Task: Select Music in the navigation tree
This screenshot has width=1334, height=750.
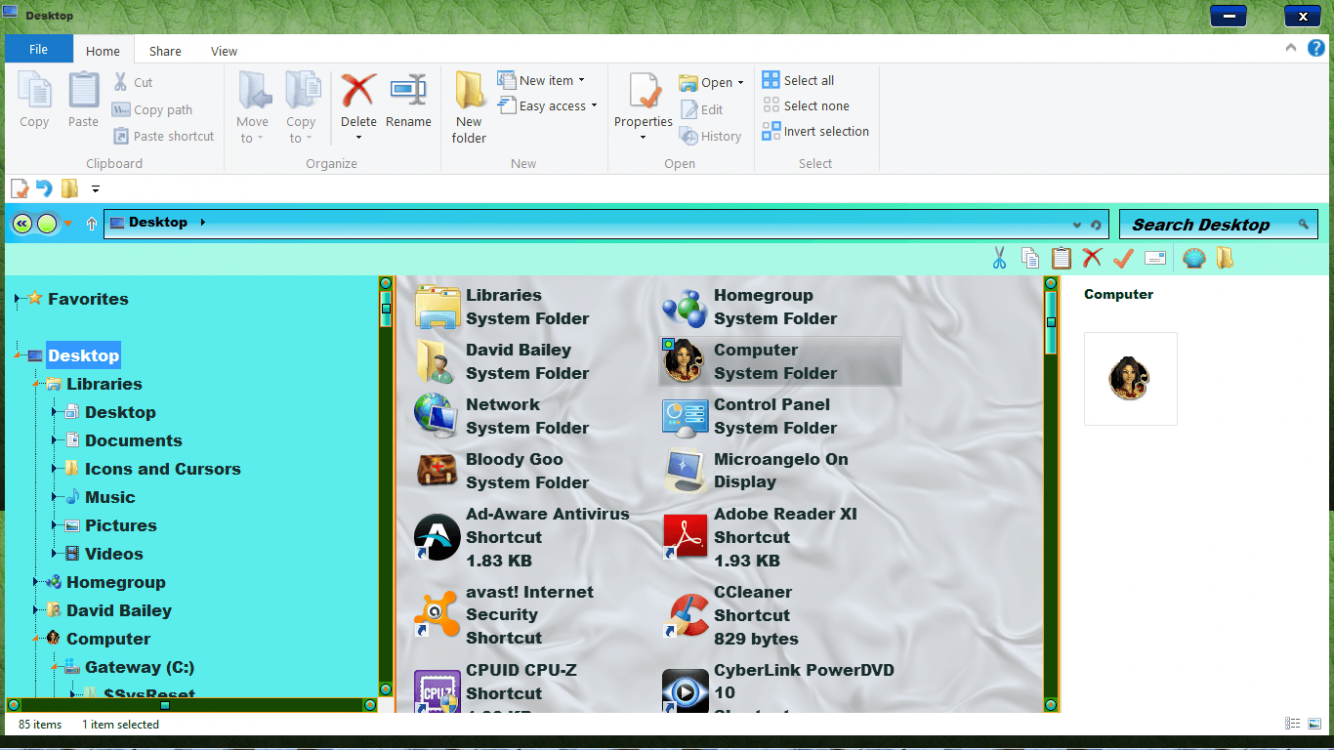Action: click(109, 497)
